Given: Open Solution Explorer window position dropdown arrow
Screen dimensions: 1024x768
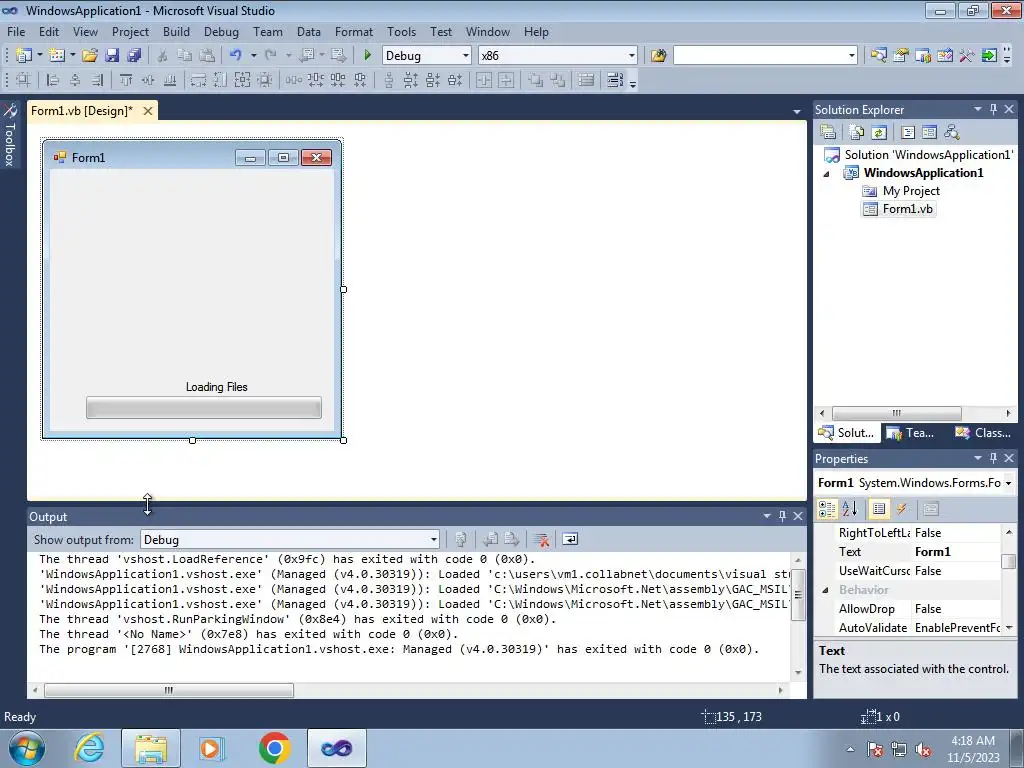Looking at the screenshot, I should click(x=978, y=110).
